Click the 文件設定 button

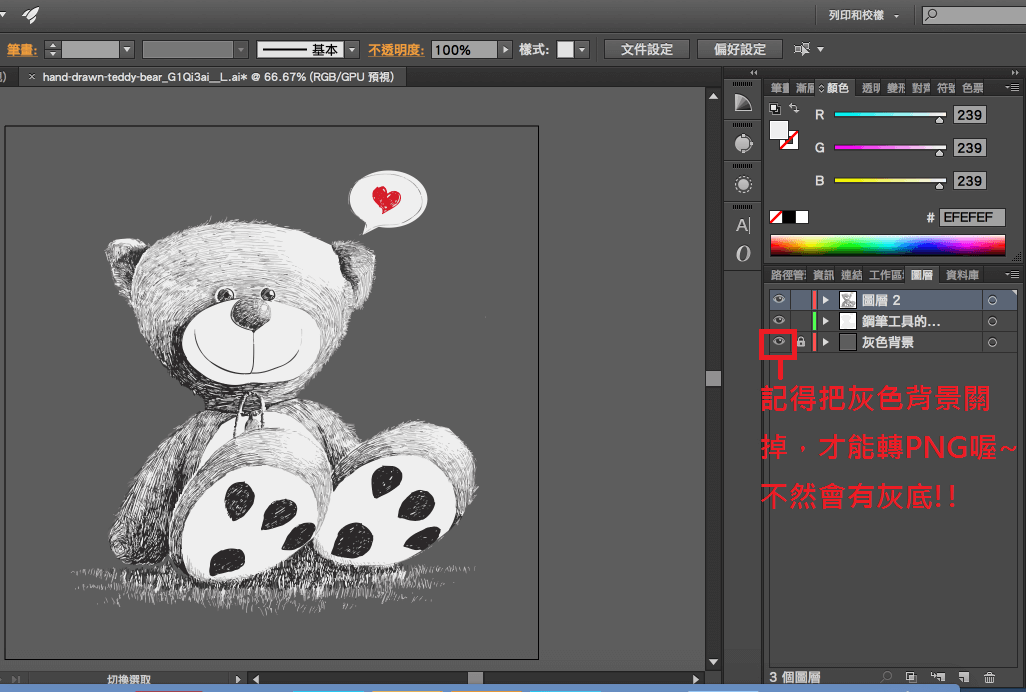(647, 49)
